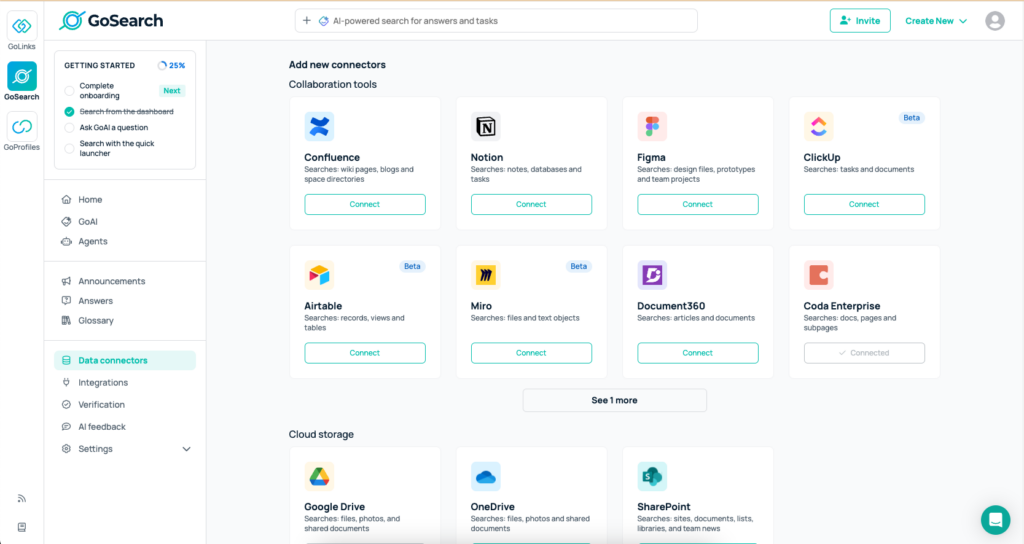Click Connect for ClickUp
The height and width of the screenshot is (544, 1024).
coord(864,204)
